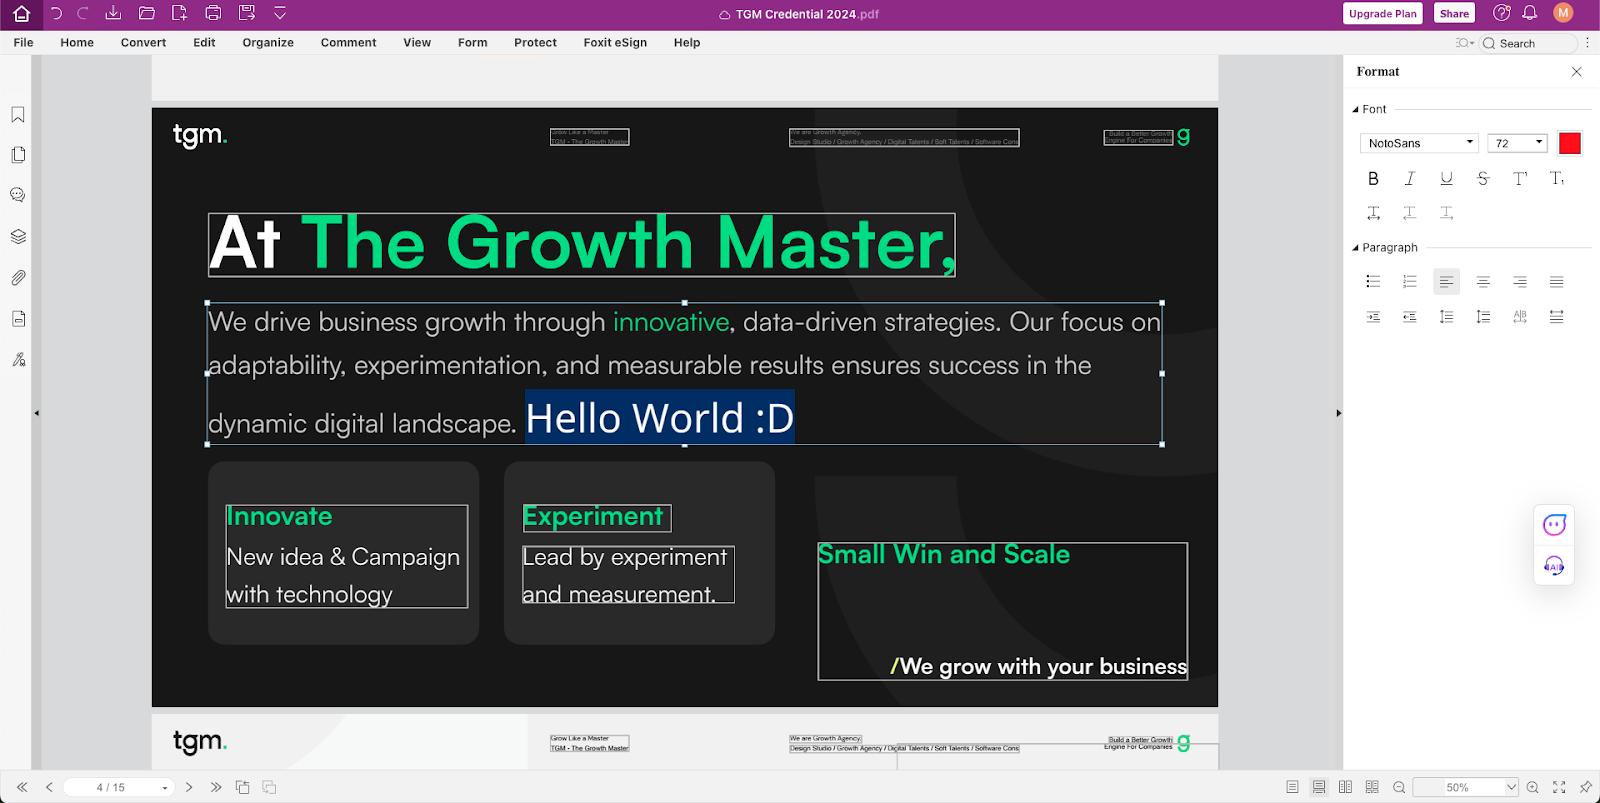The height and width of the screenshot is (803, 1600).
Task: Enter full screen mode
Action: [x=1559, y=788]
